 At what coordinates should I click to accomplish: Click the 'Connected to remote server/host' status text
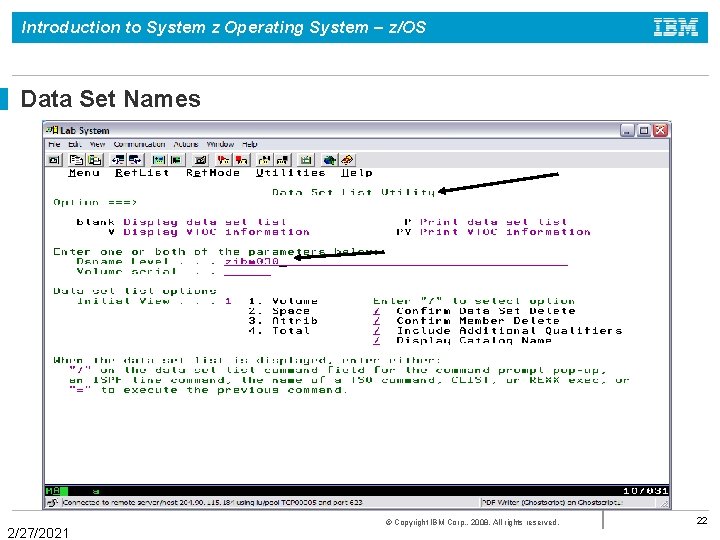(213, 502)
